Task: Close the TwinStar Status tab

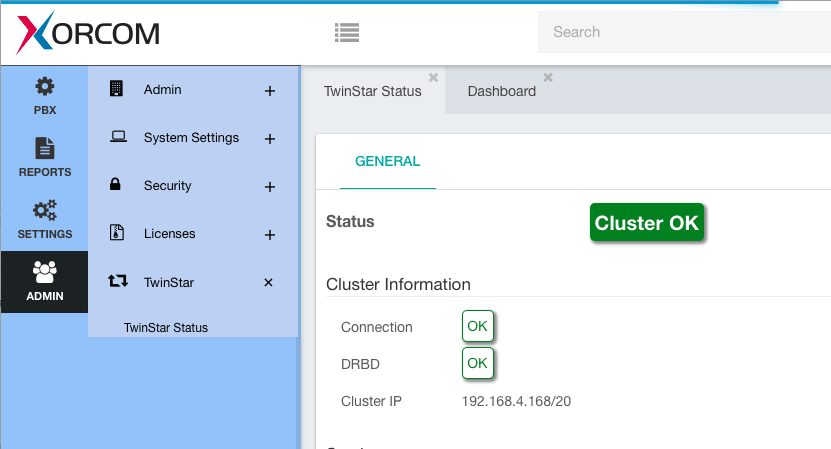Action: (x=434, y=77)
